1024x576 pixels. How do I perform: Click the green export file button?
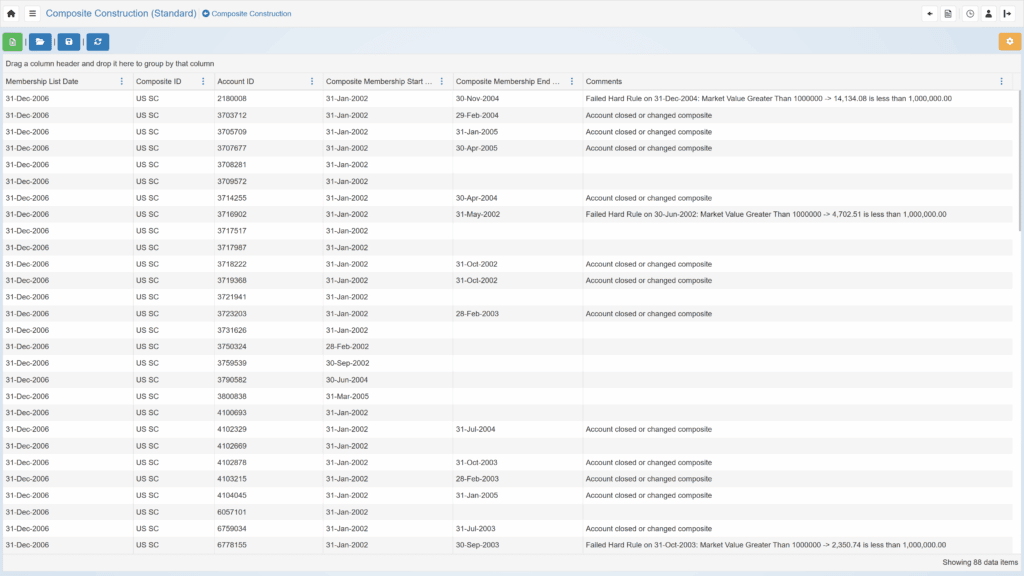tap(12, 42)
